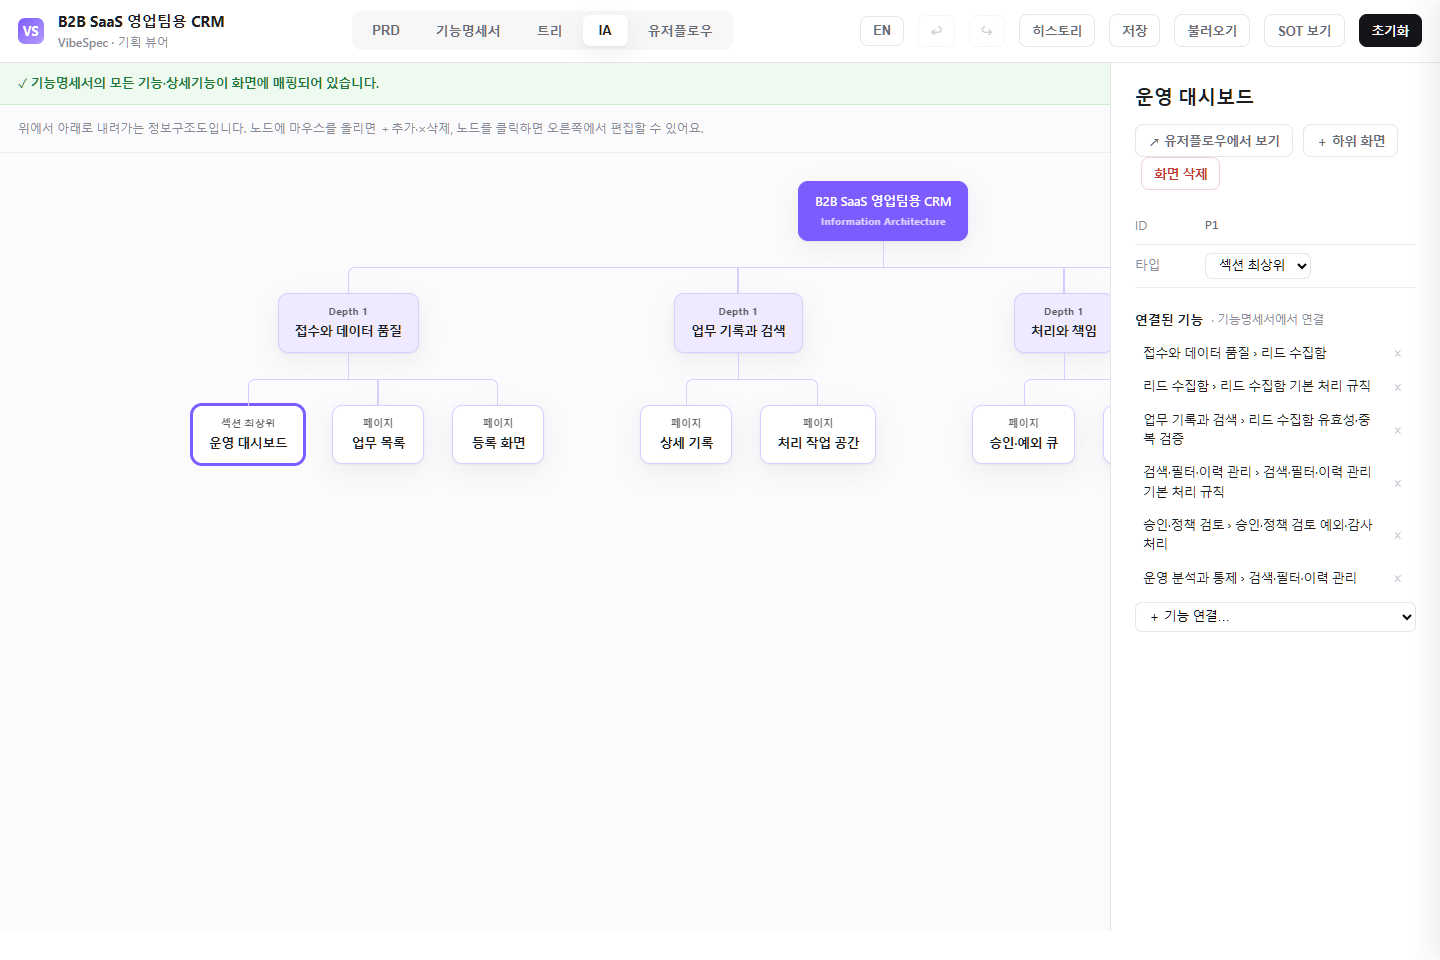The image size is (1440, 960).
Task: Switch language with the EN button
Action: tap(882, 31)
